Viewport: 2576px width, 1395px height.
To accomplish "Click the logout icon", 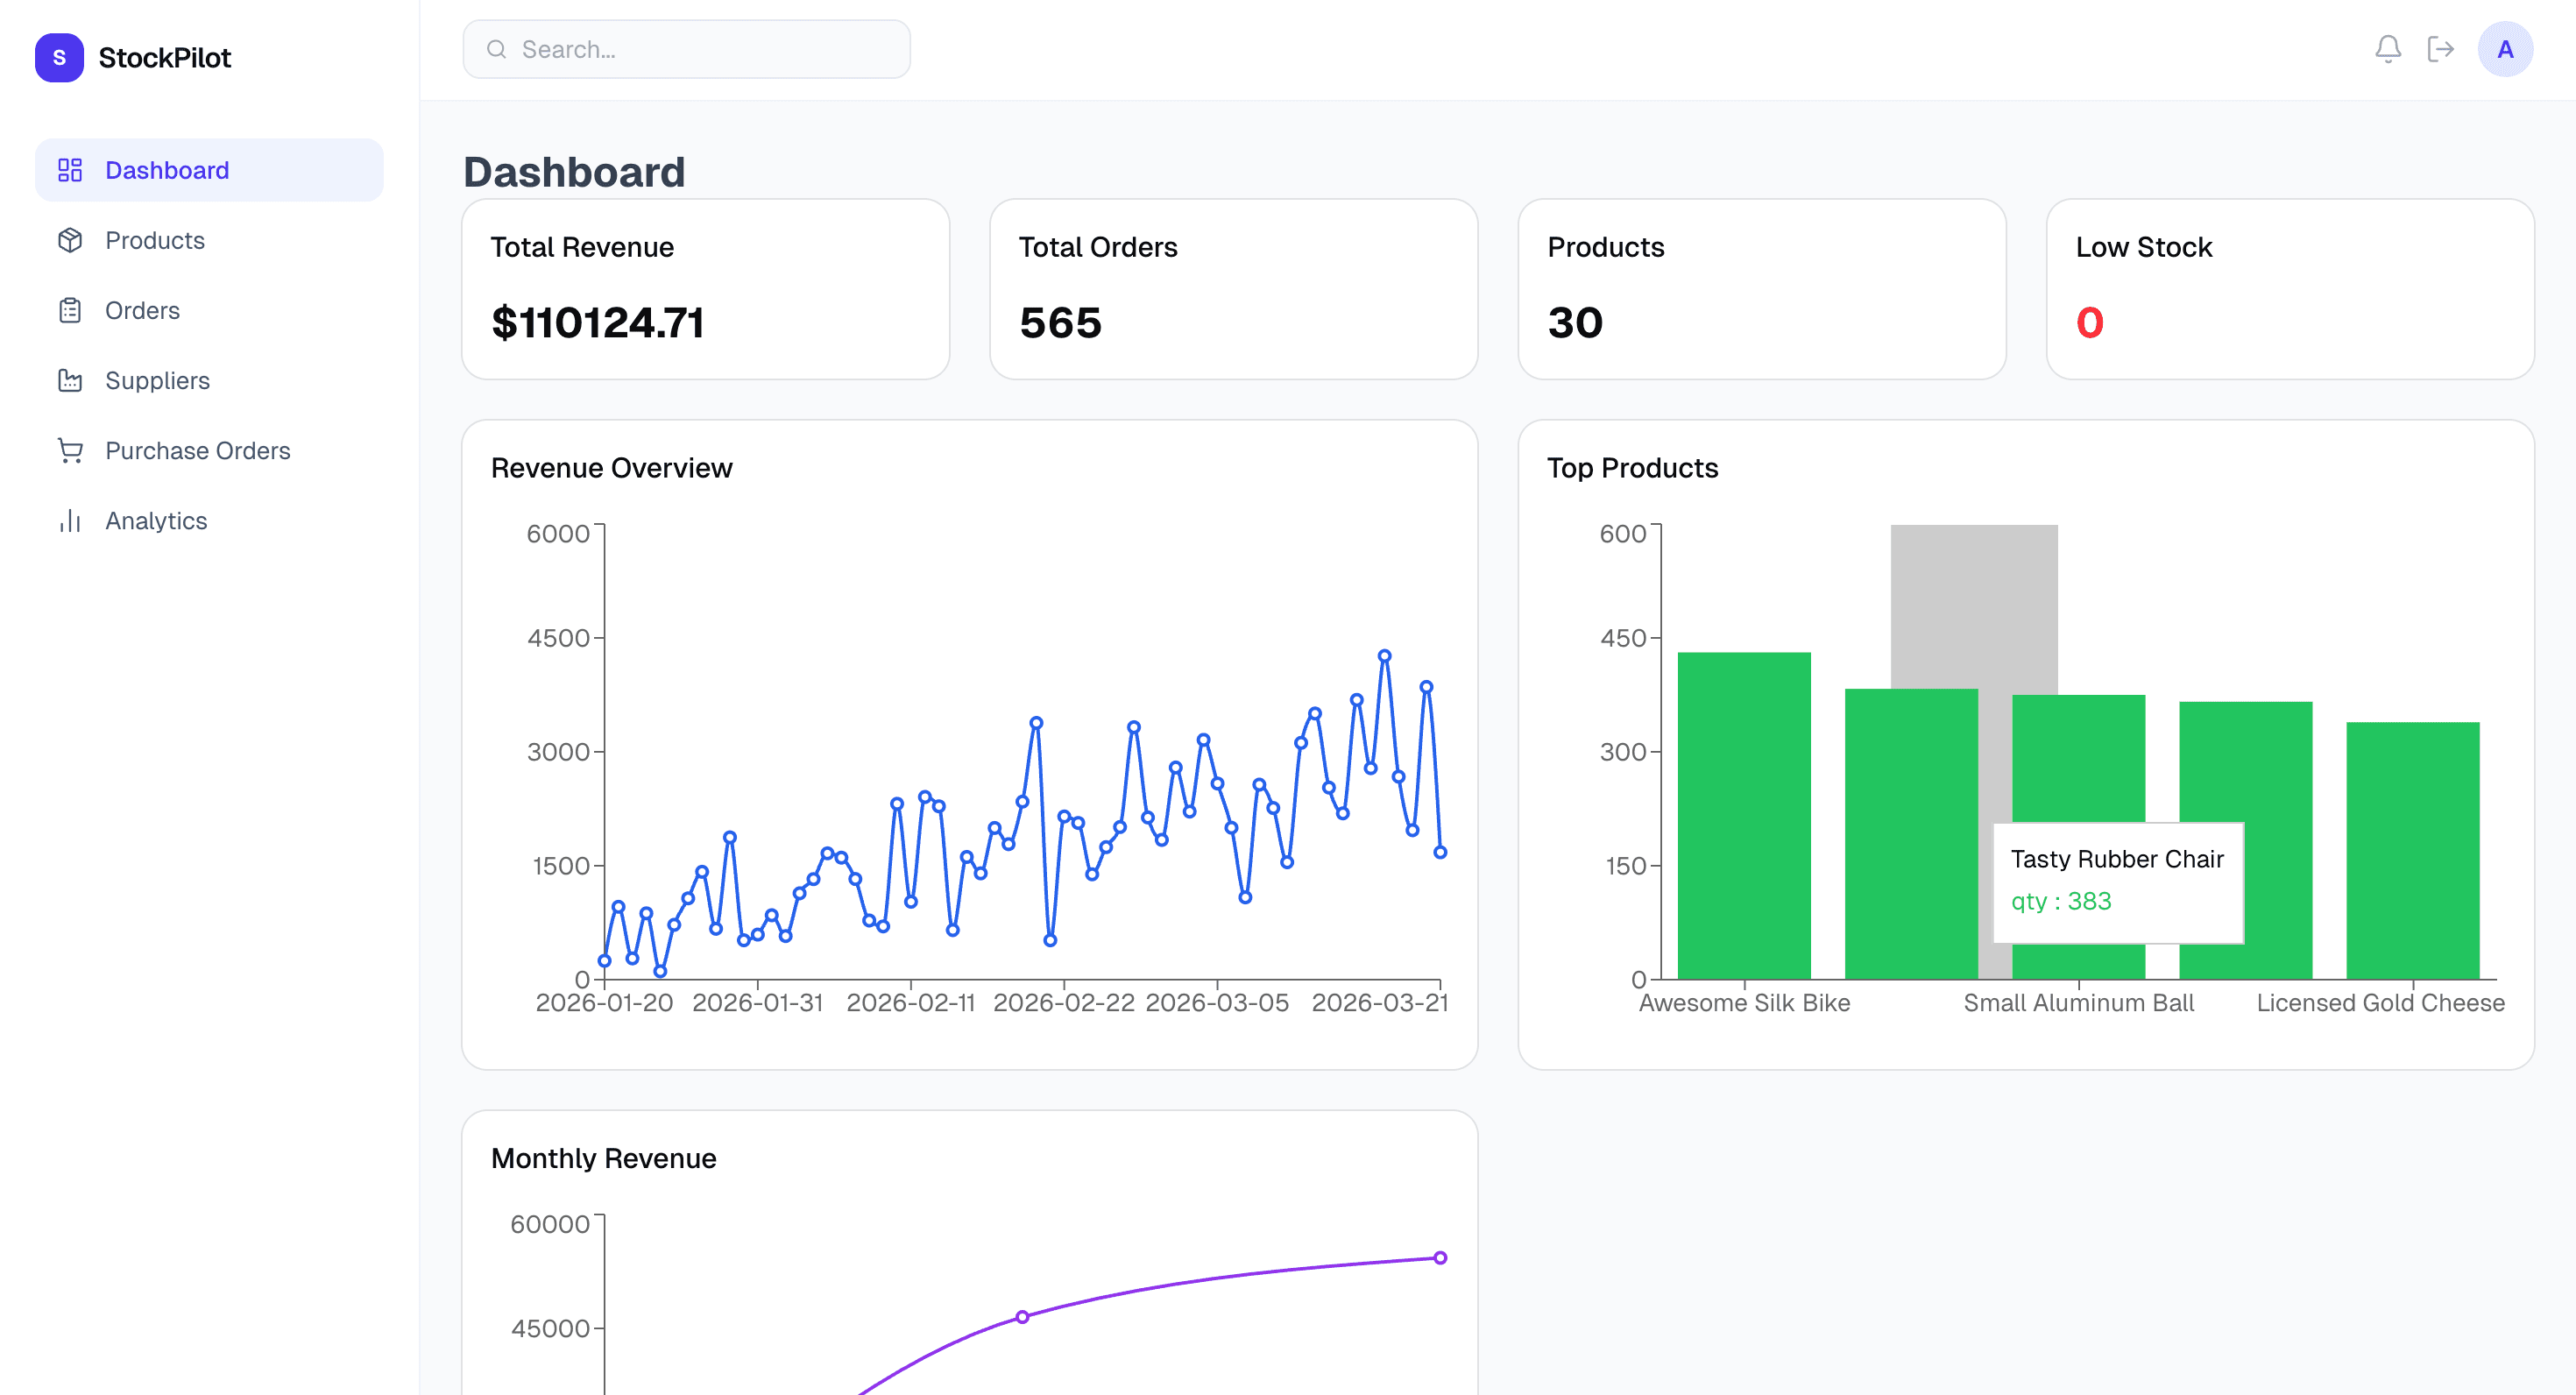I will [x=2441, y=49].
